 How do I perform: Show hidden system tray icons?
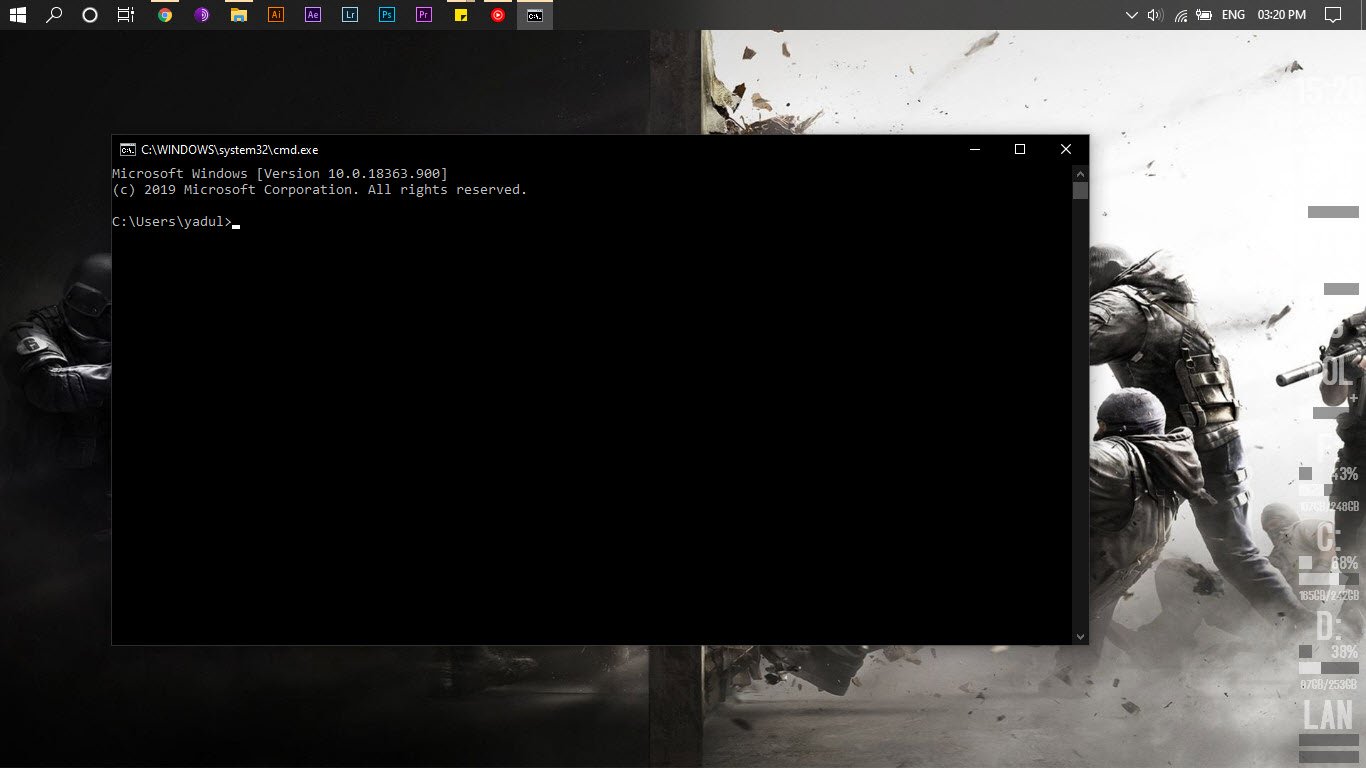click(x=1132, y=15)
